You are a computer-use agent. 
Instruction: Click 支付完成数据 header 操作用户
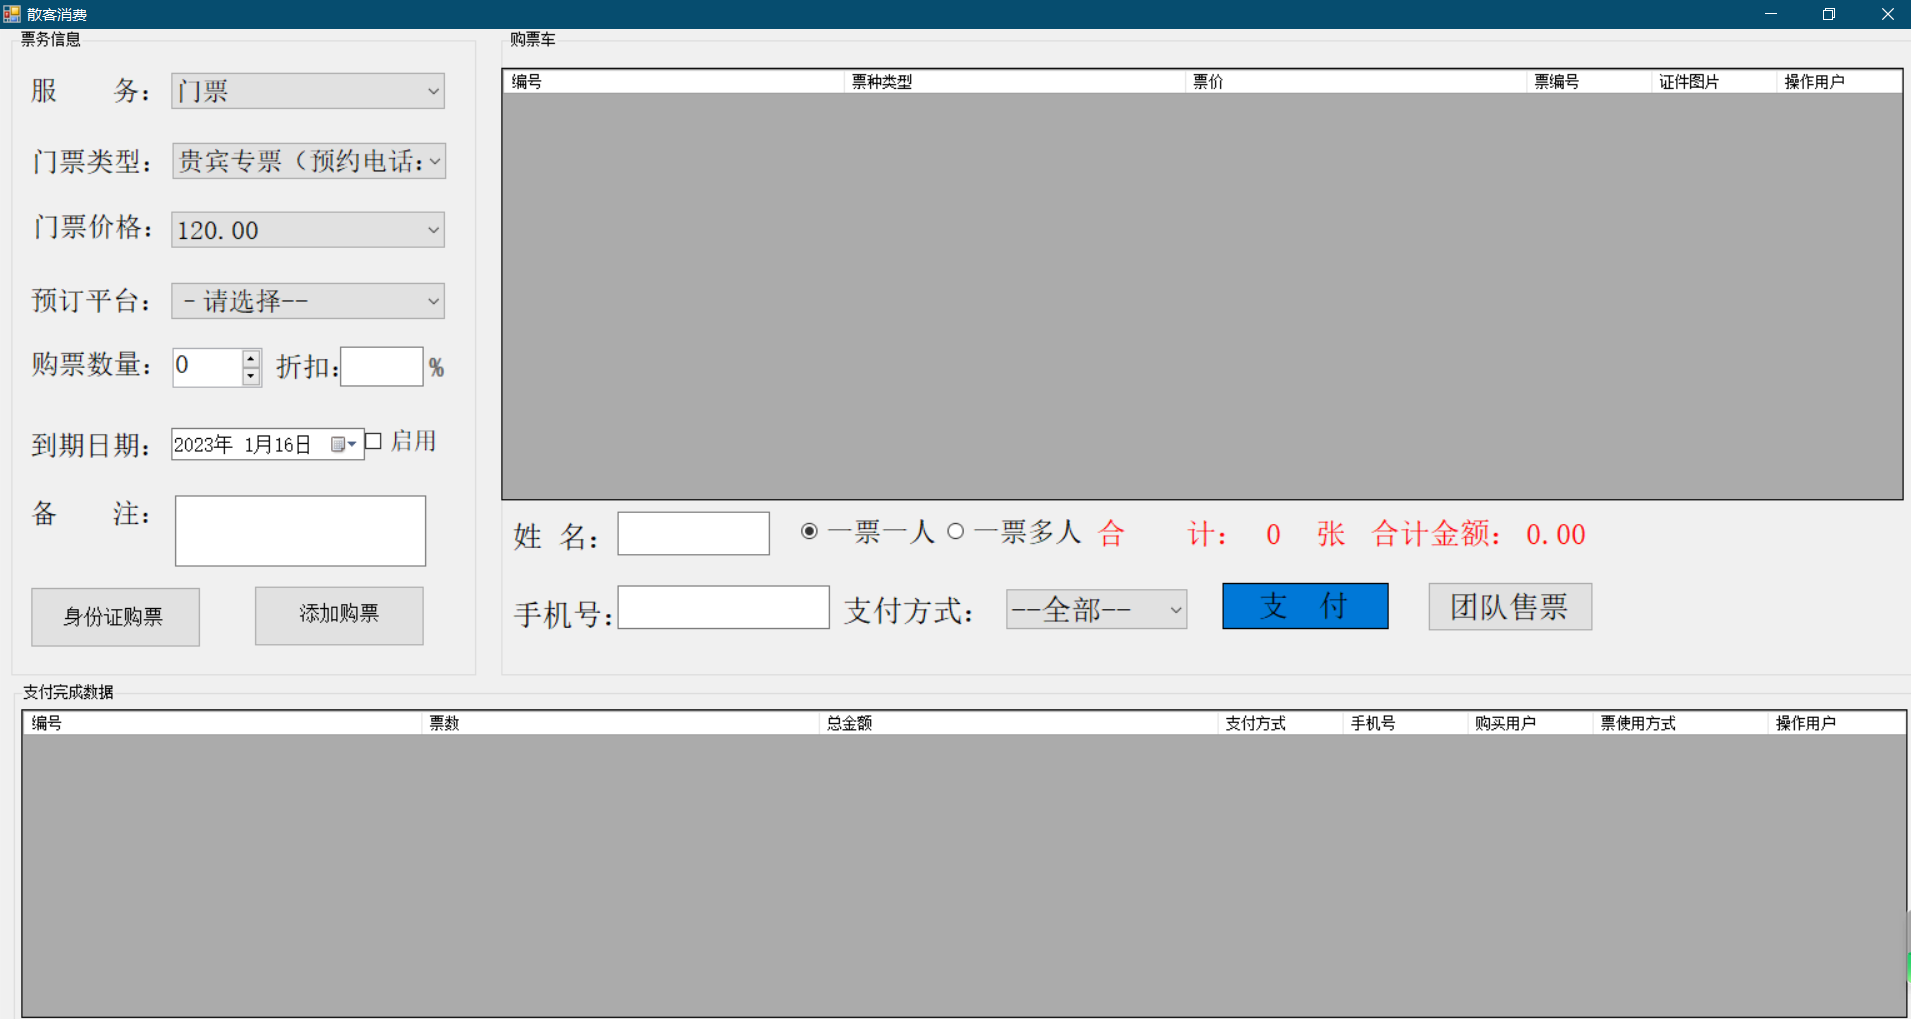pyautogui.click(x=1837, y=723)
